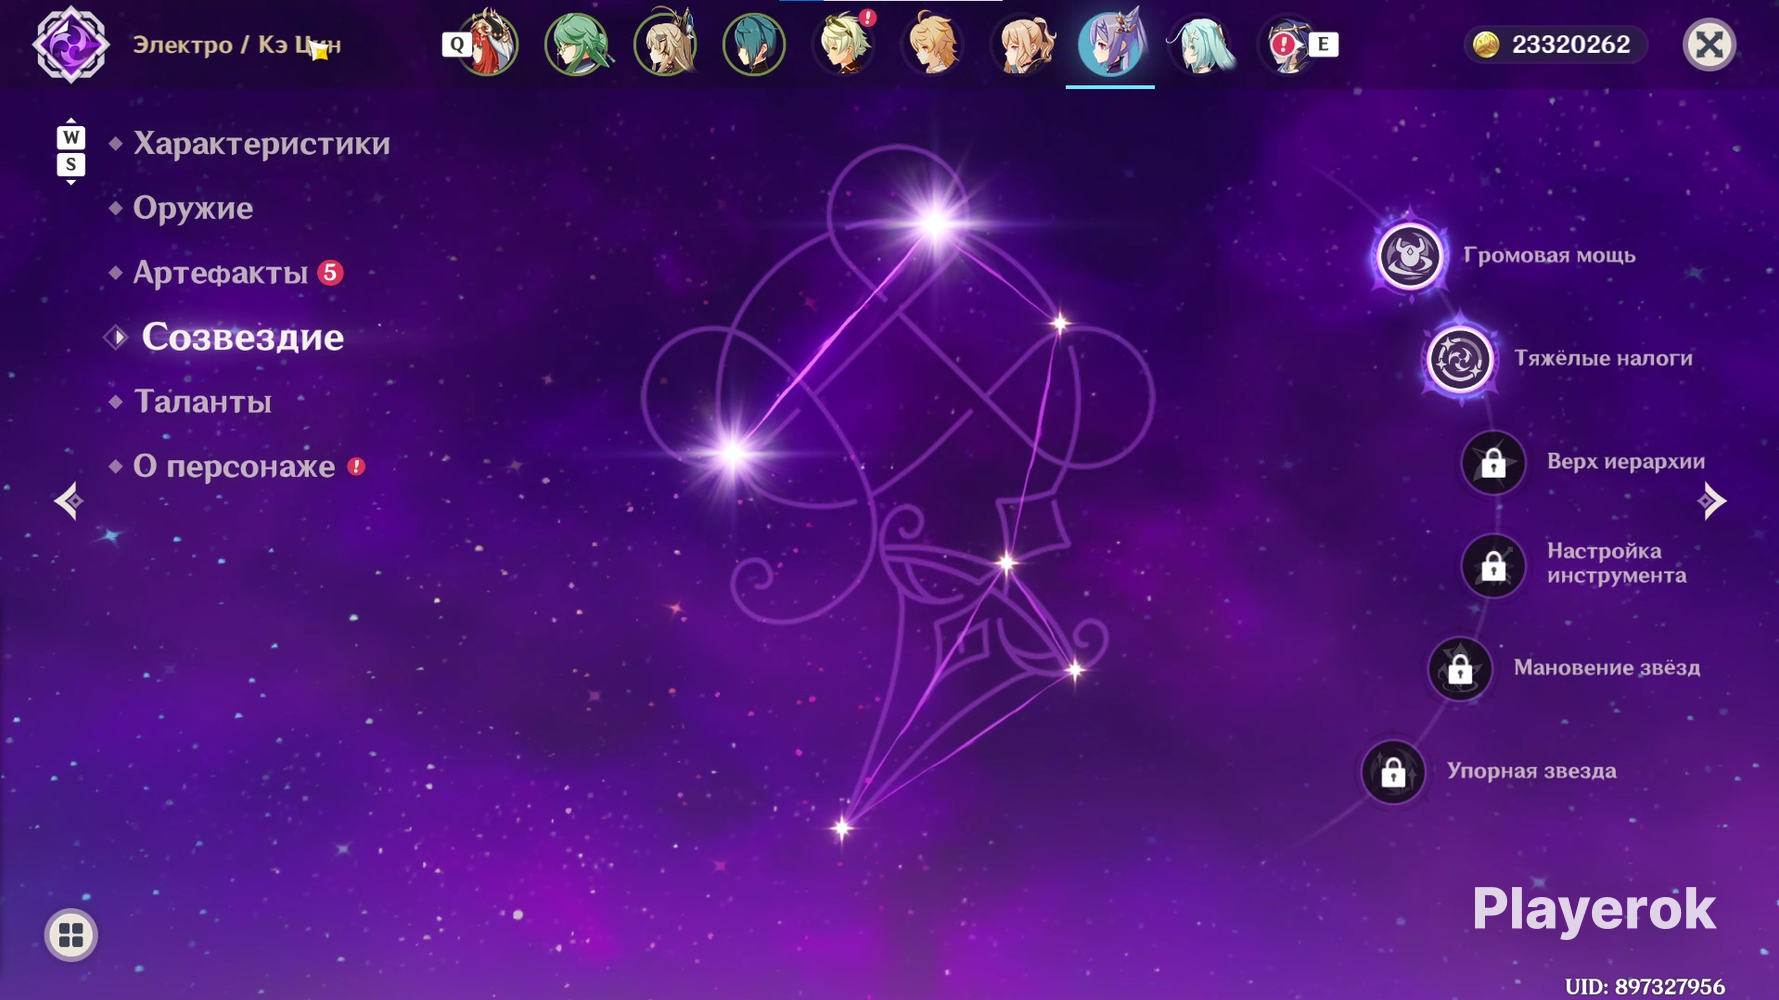This screenshot has width=1779, height=1000.
Task: Click the Громовая мощь label
Action: tap(1549, 255)
